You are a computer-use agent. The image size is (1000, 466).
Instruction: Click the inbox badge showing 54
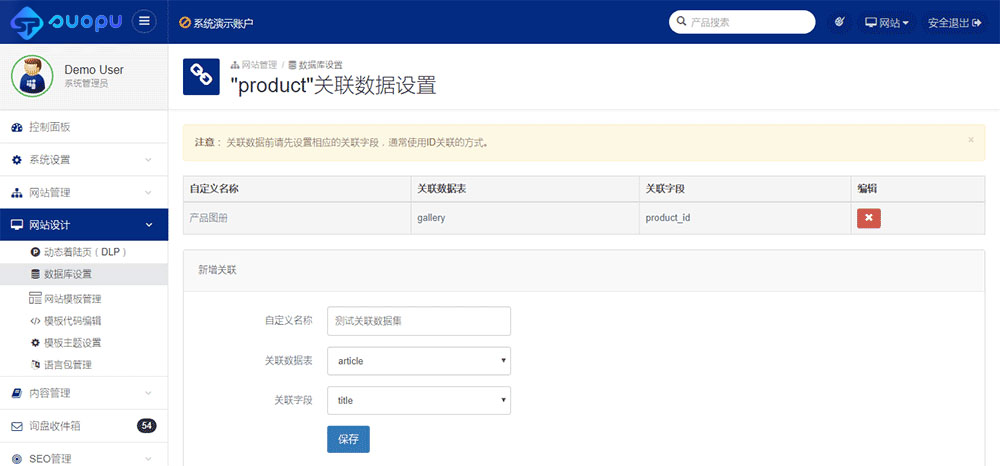tap(147, 426)
